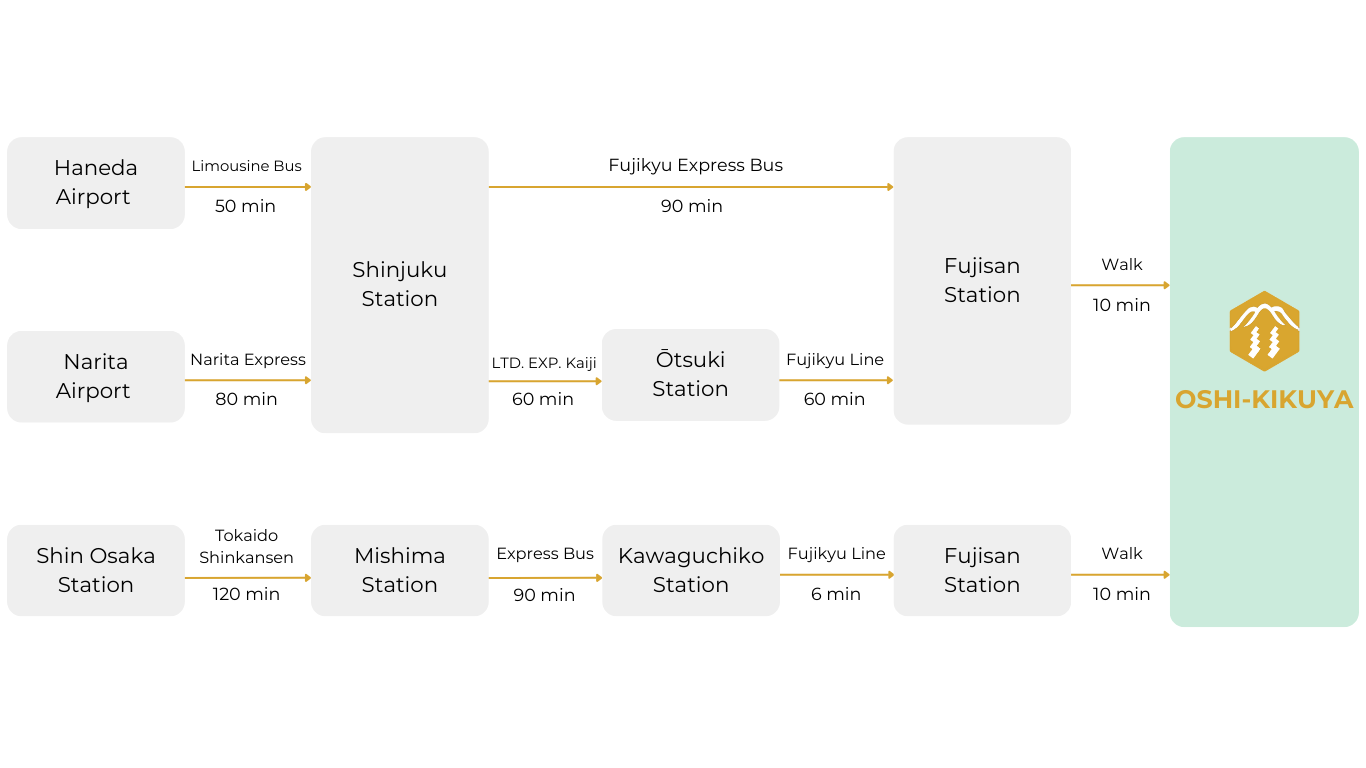Select the Narita Airport box
Image resolution: width=1366 pixels, height=768 pixels.
[96, 376]
